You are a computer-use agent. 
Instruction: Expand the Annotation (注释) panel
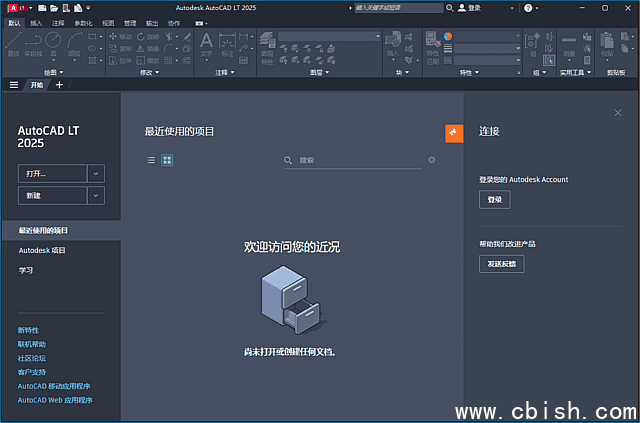[225, 72]
